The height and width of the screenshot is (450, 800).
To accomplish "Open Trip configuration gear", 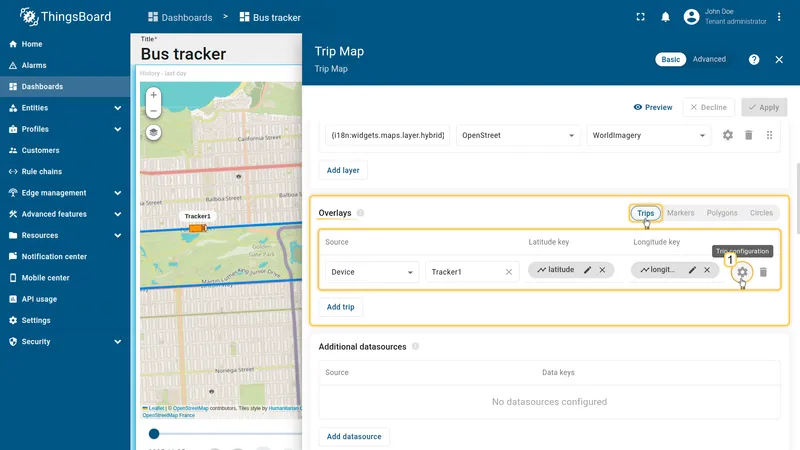I will tap(742, 272).
